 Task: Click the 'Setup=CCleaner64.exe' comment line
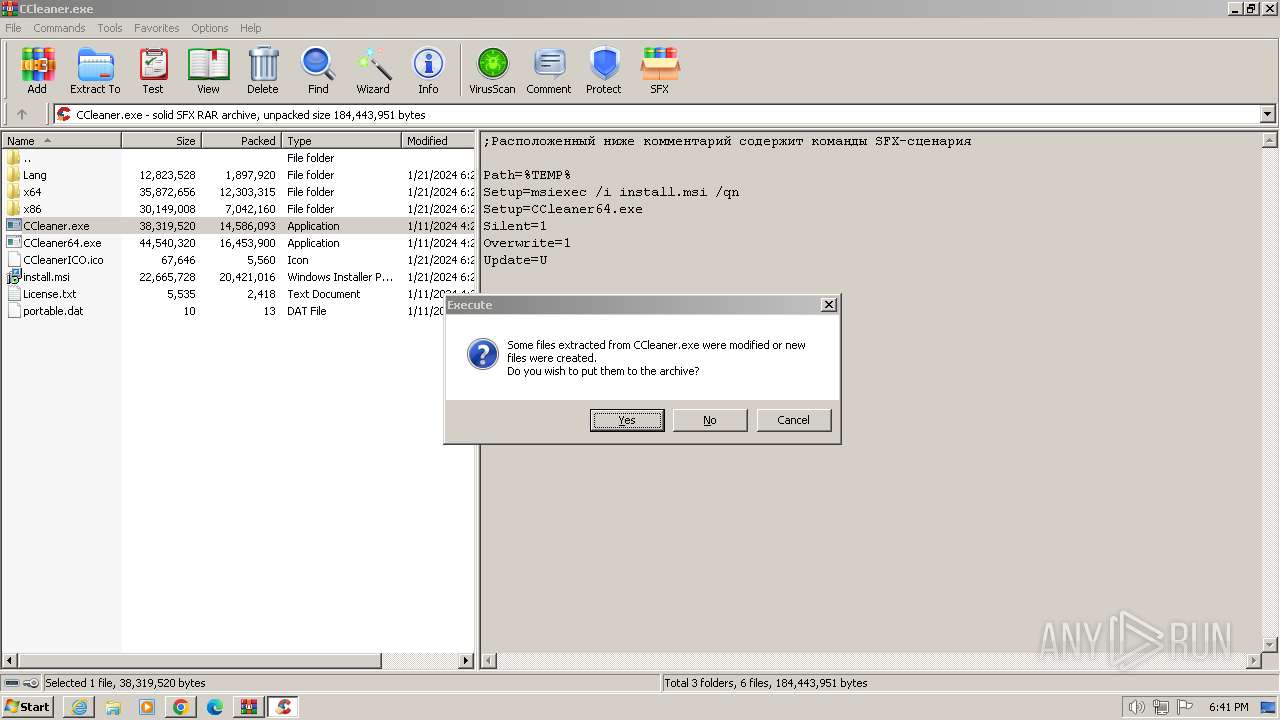(x=563, y=209)
